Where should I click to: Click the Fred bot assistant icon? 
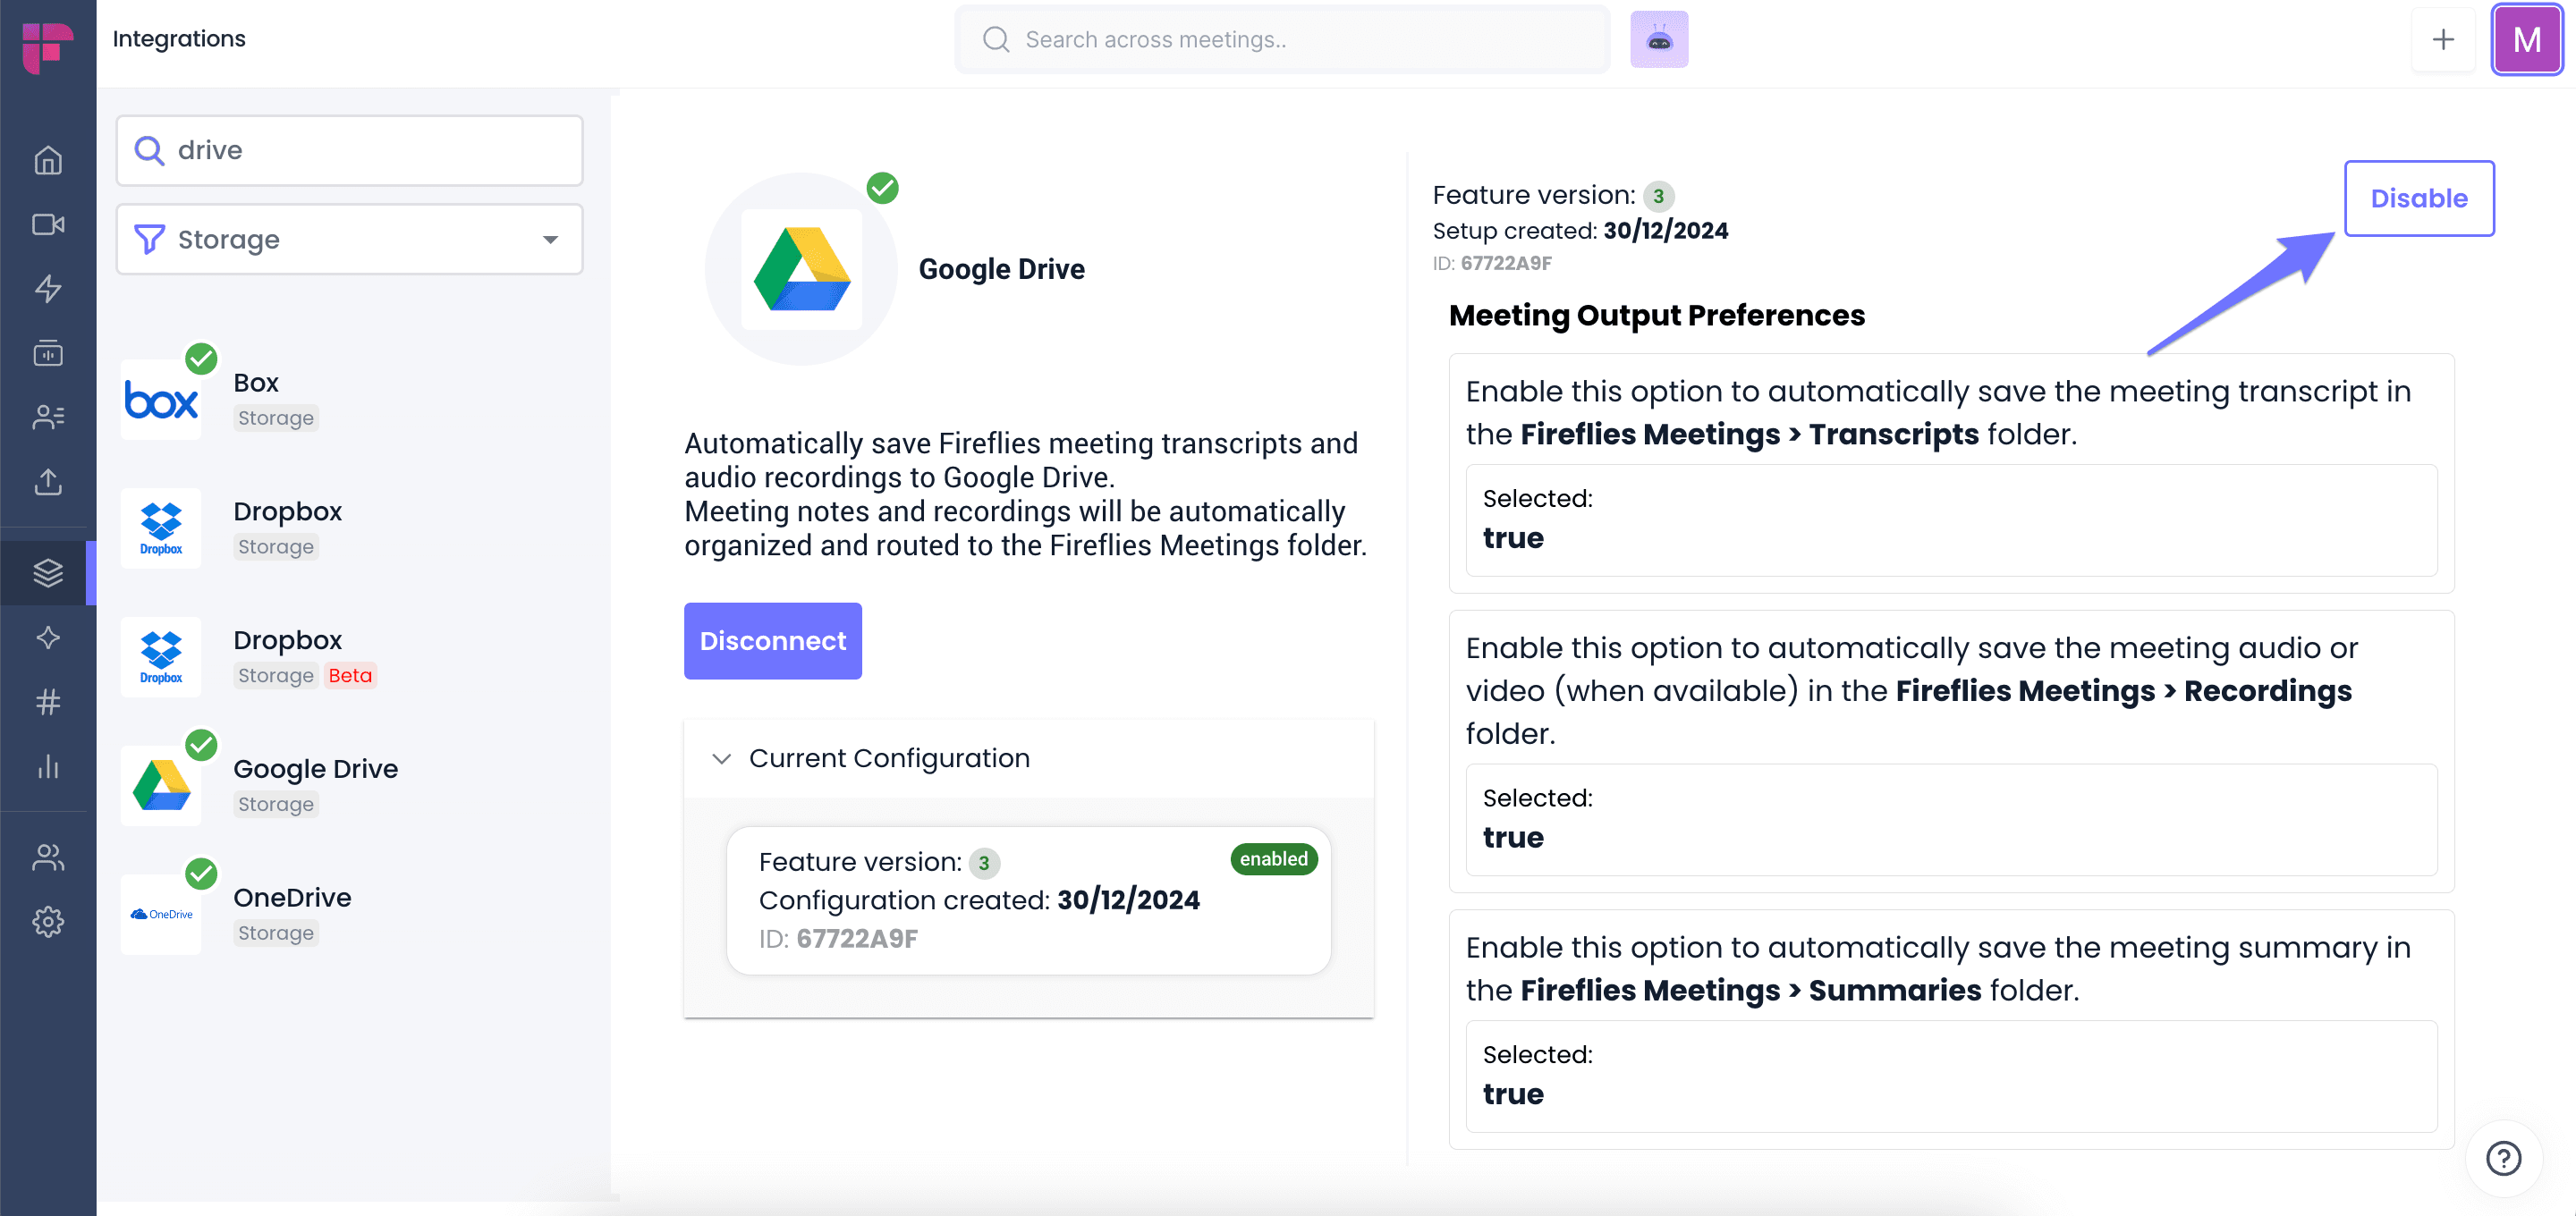click(1659, 40)
